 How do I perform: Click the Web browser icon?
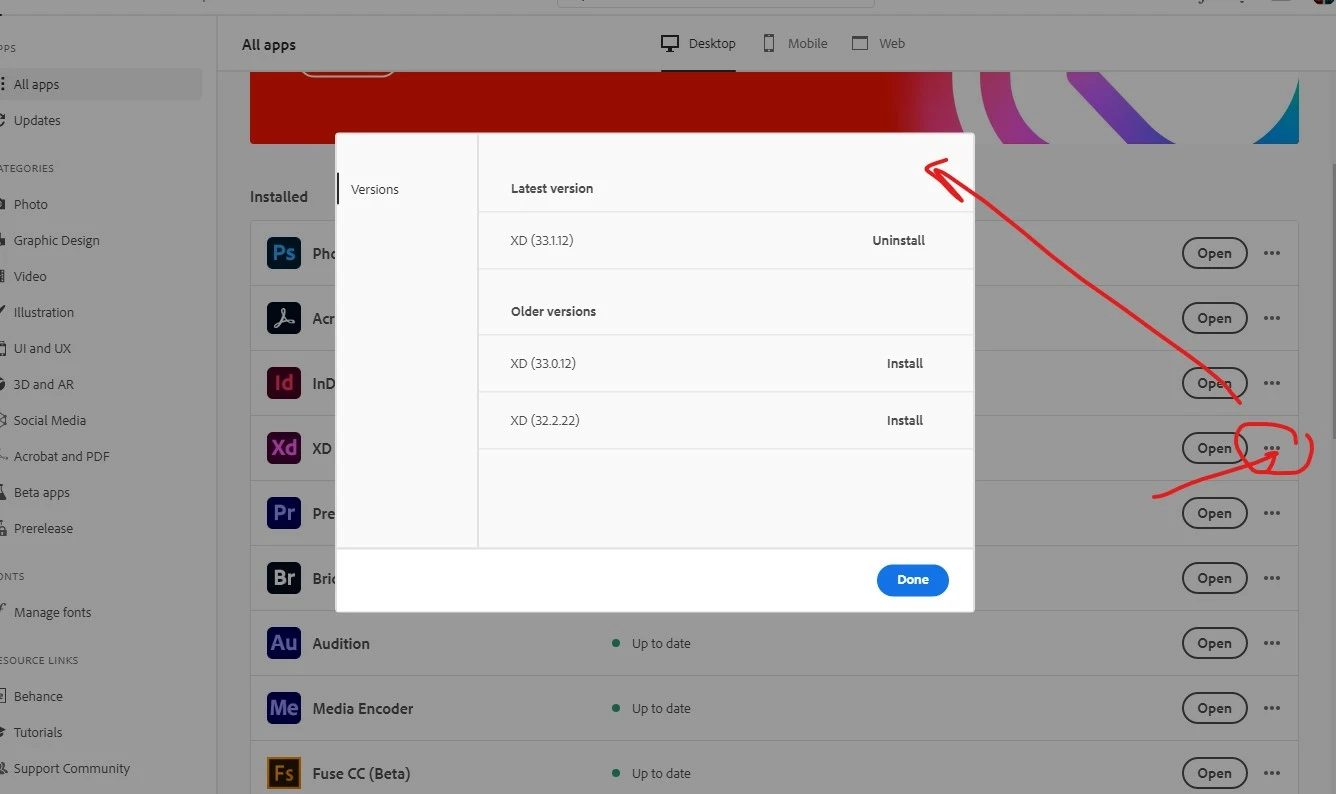(860, 44)
